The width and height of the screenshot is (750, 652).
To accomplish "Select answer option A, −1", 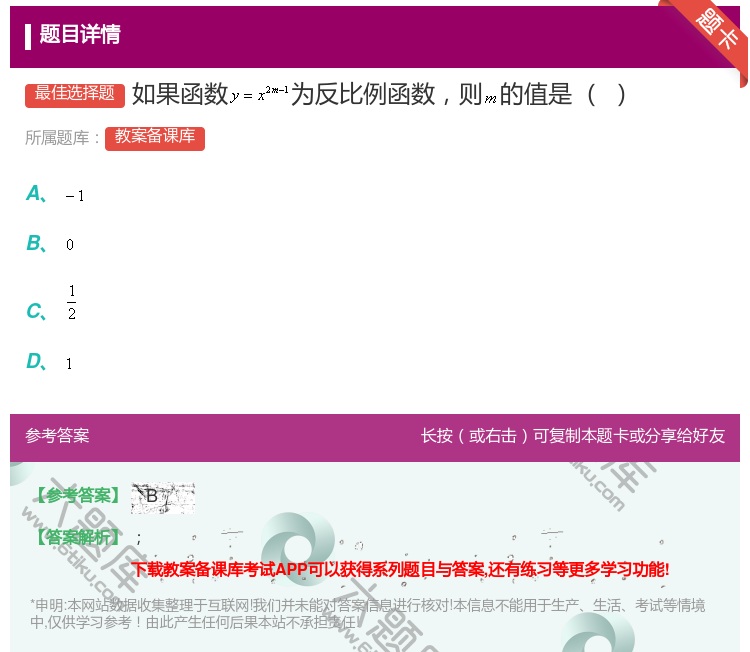I will [55, 195].
